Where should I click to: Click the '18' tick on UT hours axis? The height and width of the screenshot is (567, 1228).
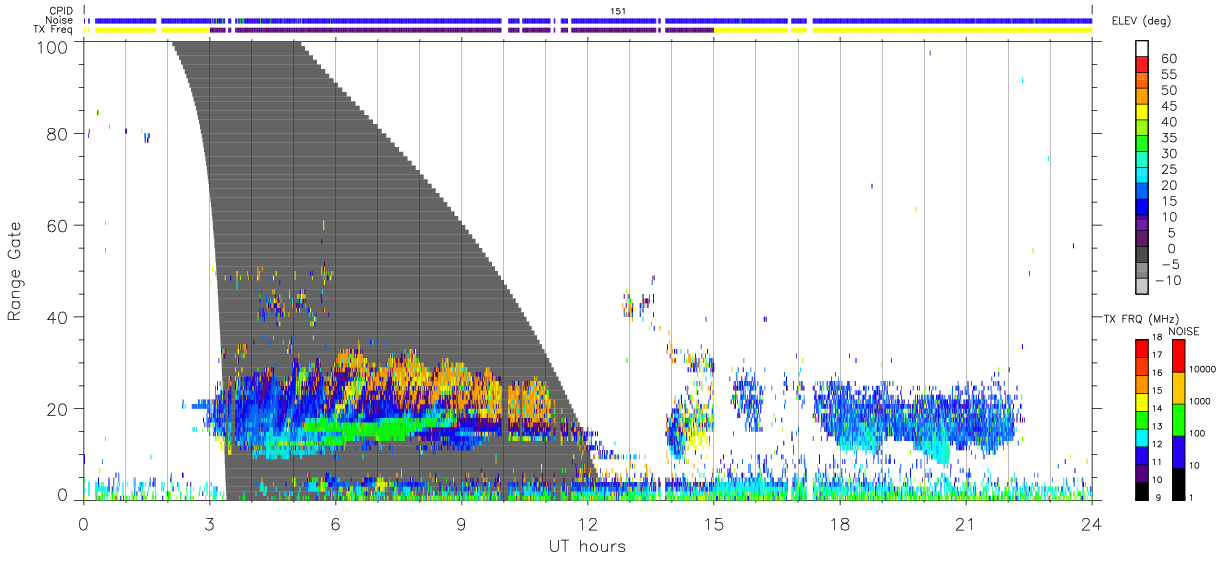click(840, 523)
